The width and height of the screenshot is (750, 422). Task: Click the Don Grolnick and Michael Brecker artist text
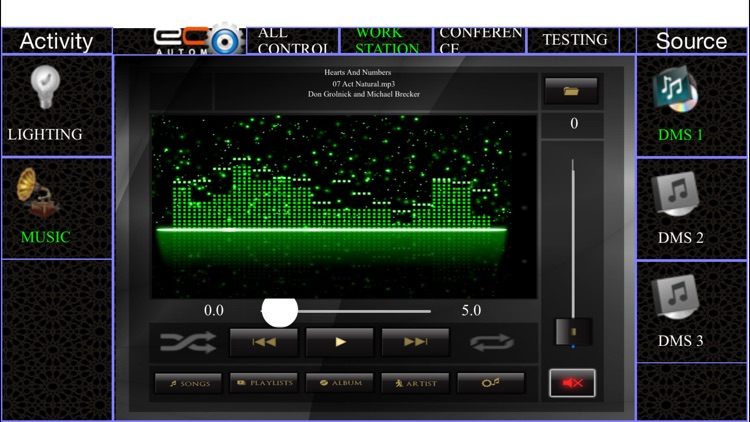point(364,94)
